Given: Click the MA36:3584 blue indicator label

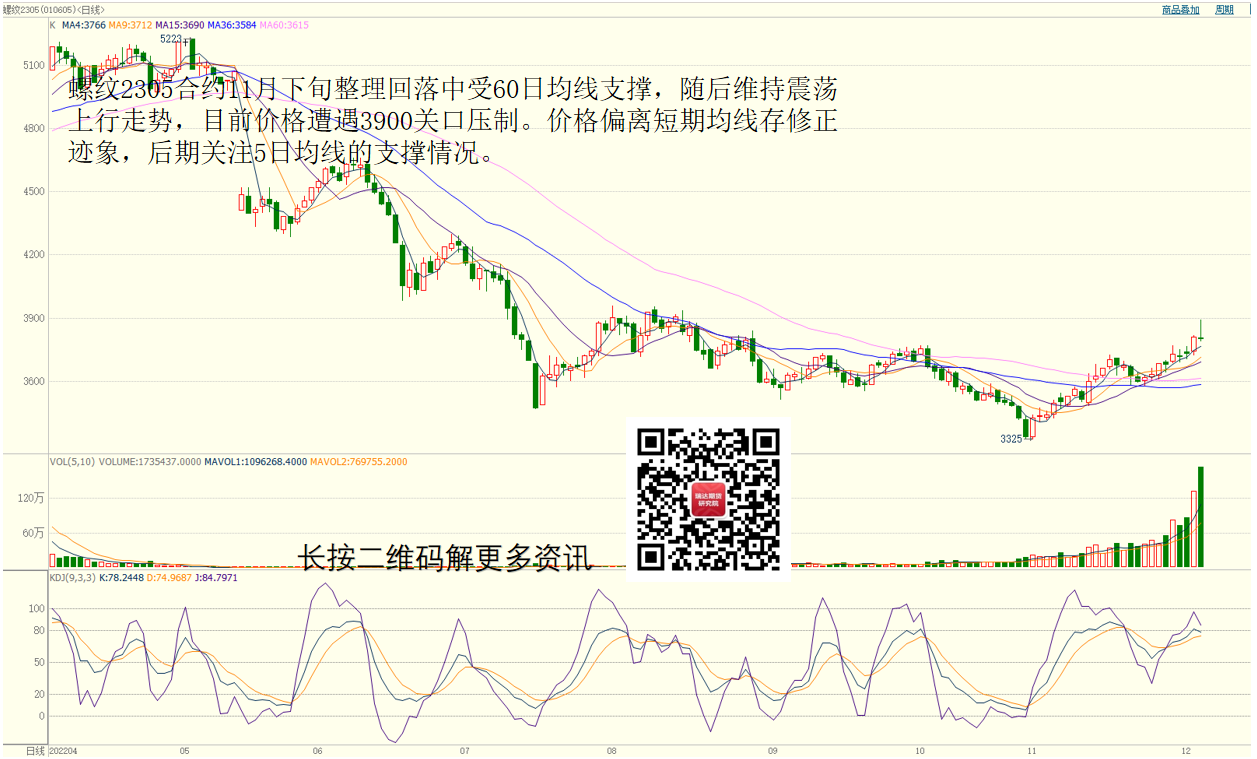Looking at the screenshot, I should pos(232,25).
